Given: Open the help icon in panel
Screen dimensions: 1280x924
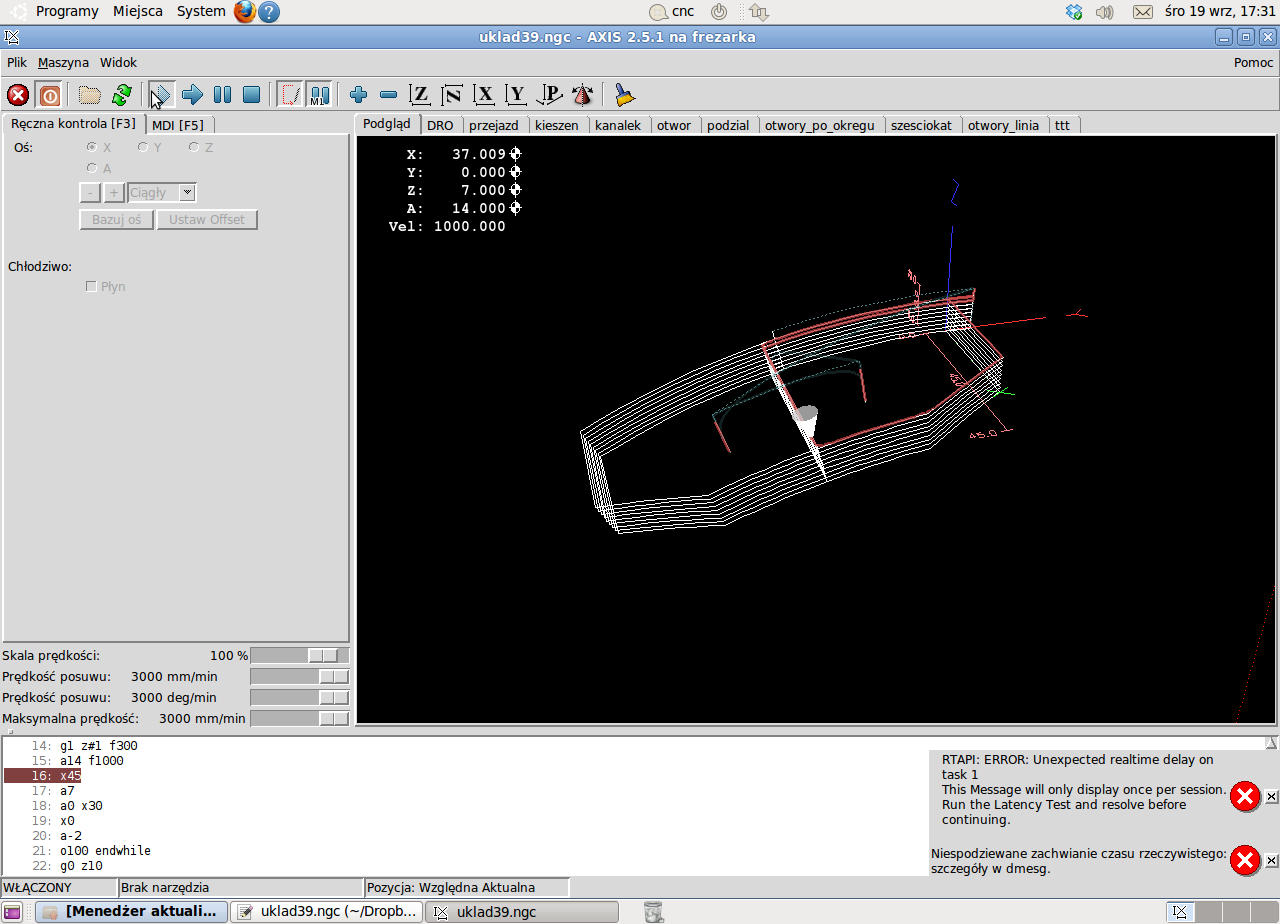Looking at the screenshot, I should pyautogui.click(x=269, y=12).
